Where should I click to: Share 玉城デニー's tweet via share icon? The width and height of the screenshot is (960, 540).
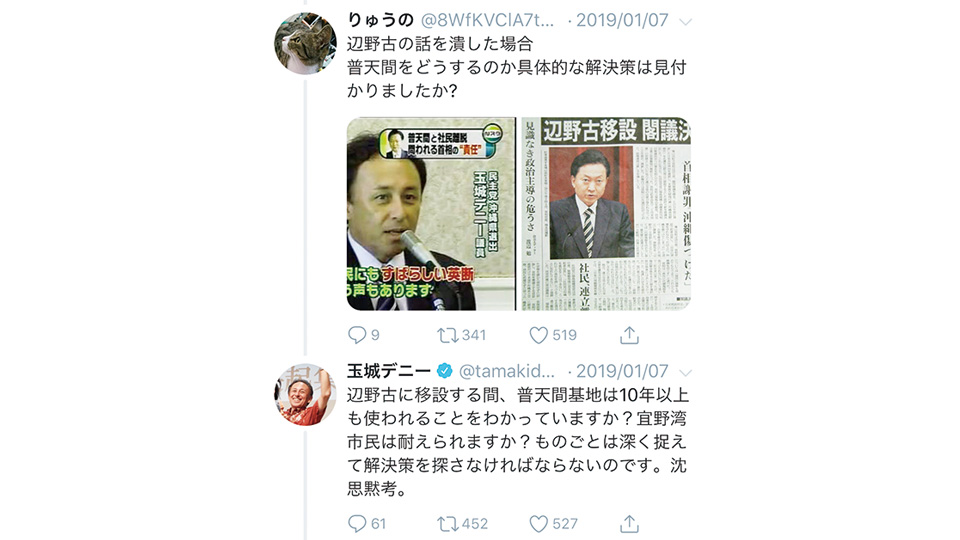pyautogui.click(x=629, y=523)
